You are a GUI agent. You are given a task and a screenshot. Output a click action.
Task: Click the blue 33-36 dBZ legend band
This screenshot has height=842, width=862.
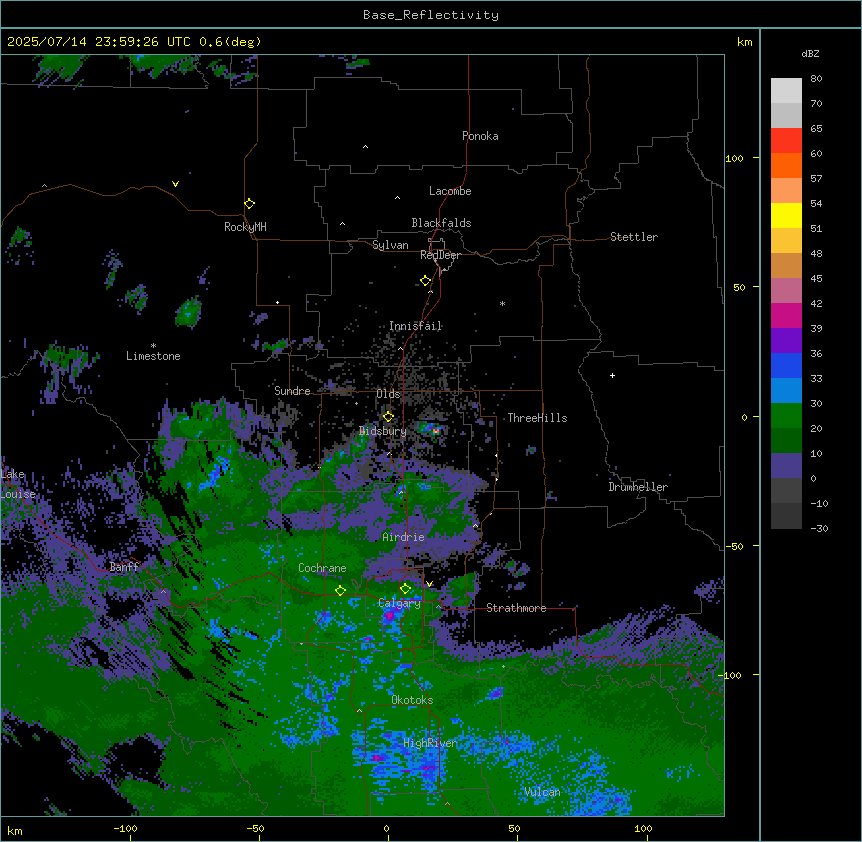point(786,365)
